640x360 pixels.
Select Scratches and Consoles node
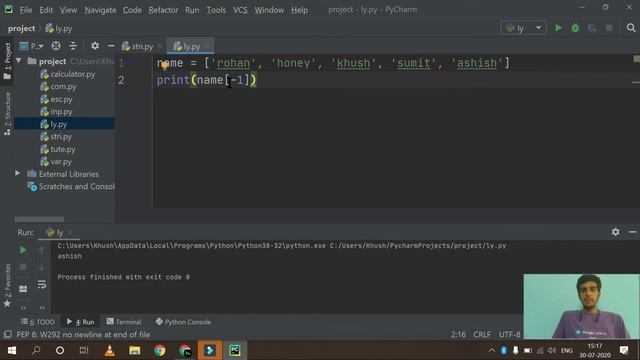point(71,187)
